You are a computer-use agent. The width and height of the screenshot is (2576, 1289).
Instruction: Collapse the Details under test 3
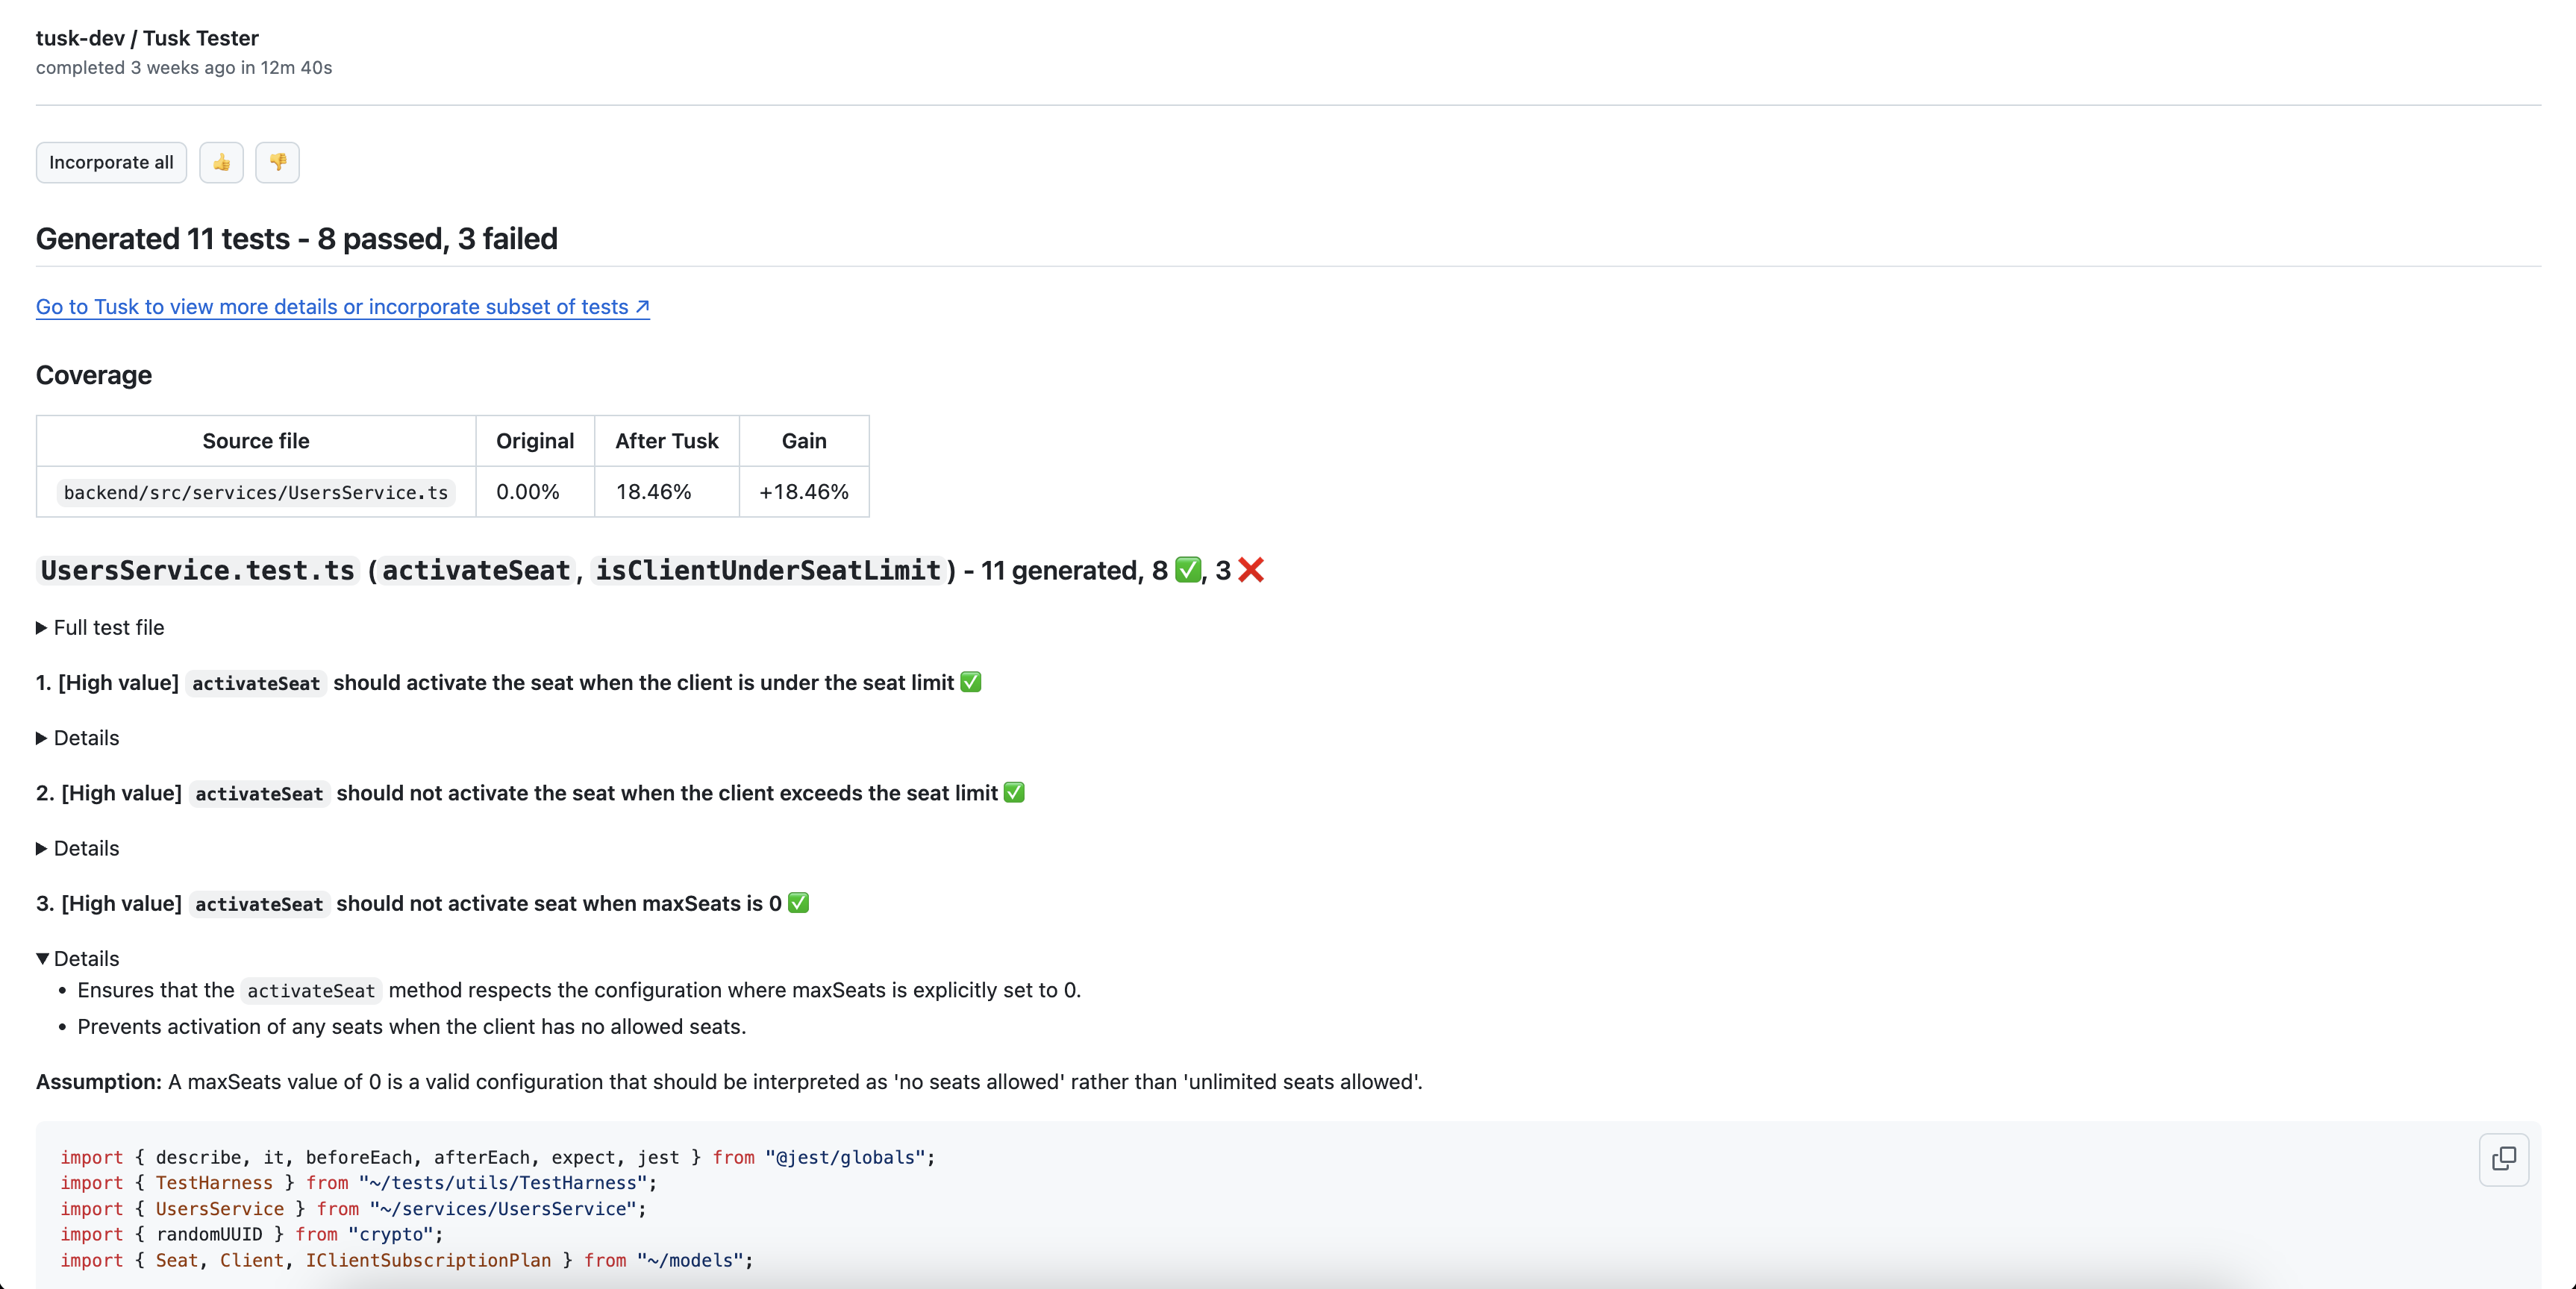pyautogui.click(x=78, y=958)
